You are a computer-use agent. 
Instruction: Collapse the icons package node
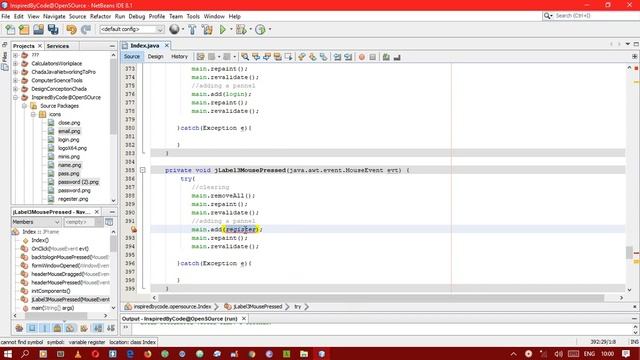click(33, 114)
